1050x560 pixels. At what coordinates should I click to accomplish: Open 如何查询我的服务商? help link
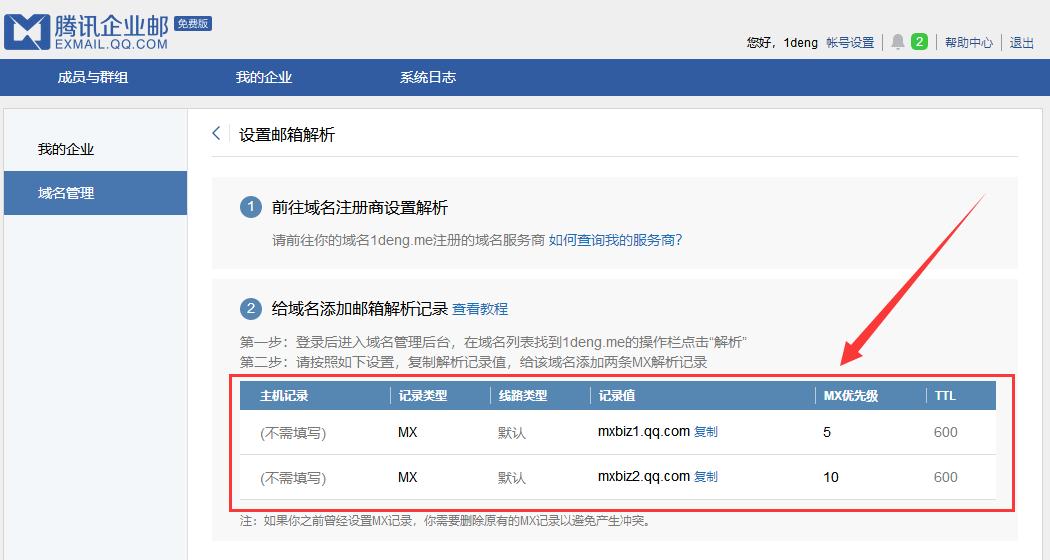click(x=615, y=240)
